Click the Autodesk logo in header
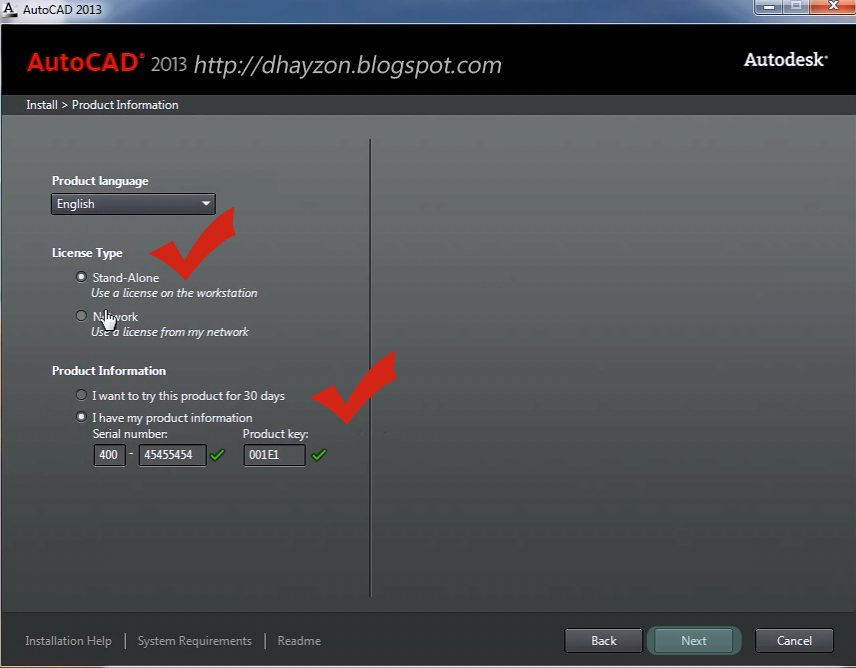This screenshot has width=856, height=668. point(786,59)
